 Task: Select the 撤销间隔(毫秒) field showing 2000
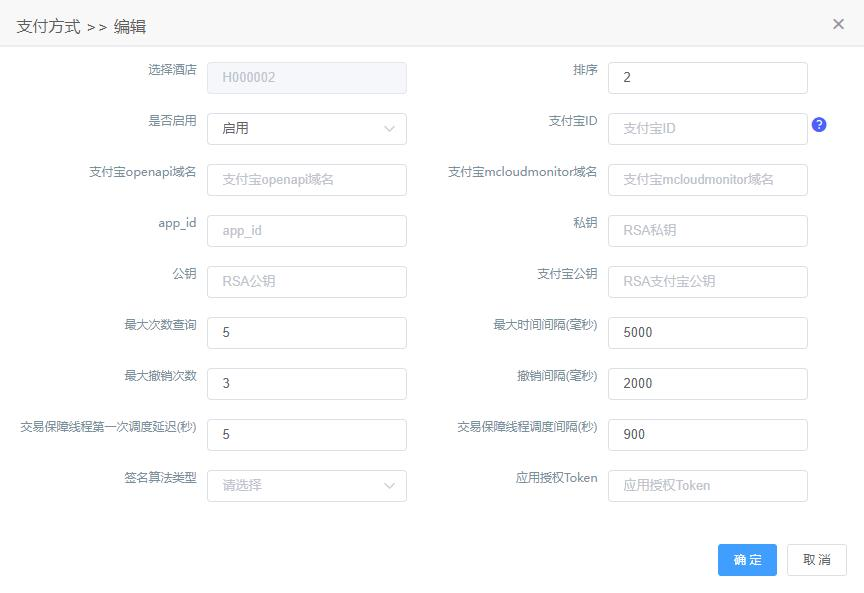tap(708, 384)
